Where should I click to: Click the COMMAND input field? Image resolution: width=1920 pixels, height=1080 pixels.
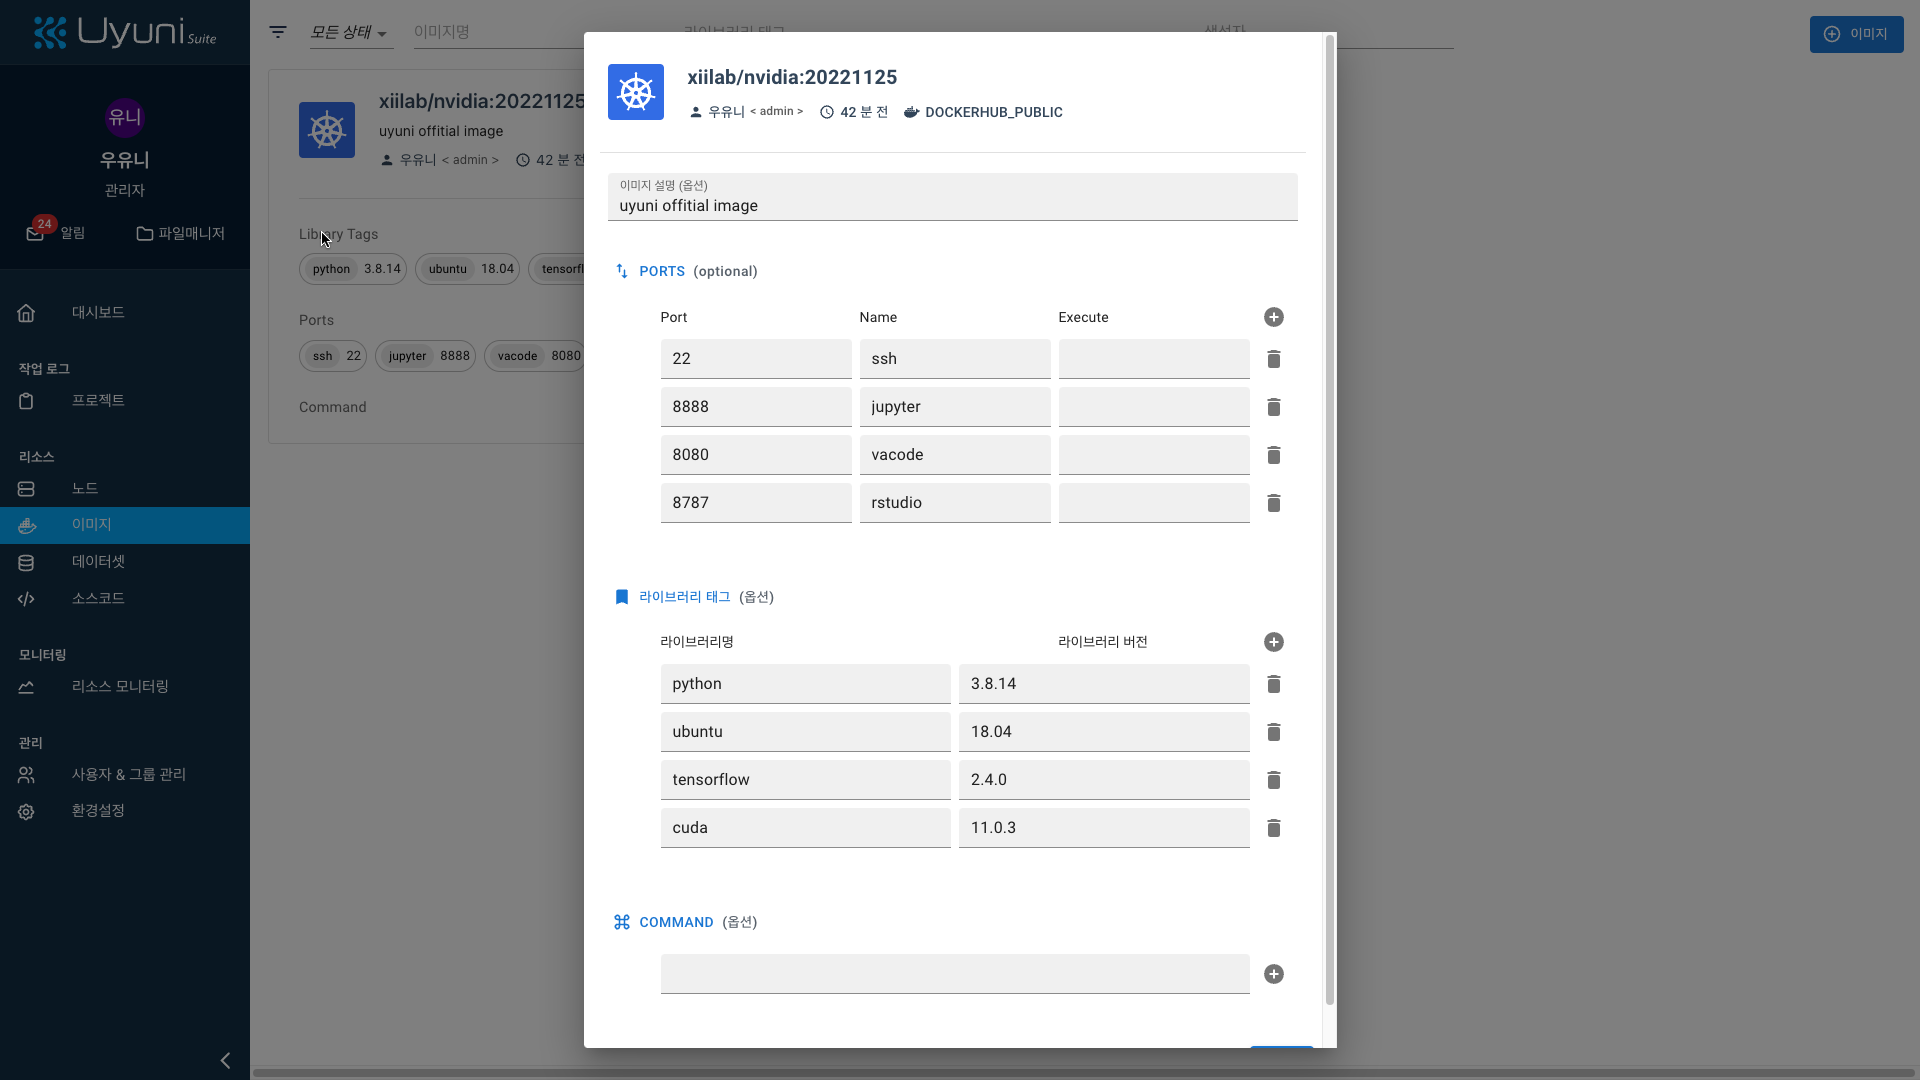click(x=955, y=974)
